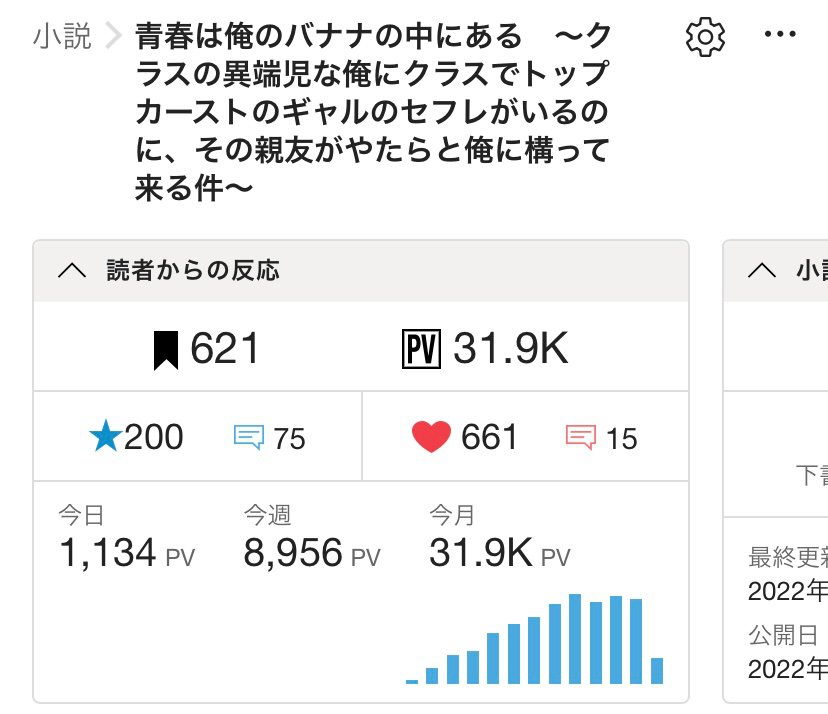Collapse the right-side panel chevron
828x714 pixels.
click(761, 270)
